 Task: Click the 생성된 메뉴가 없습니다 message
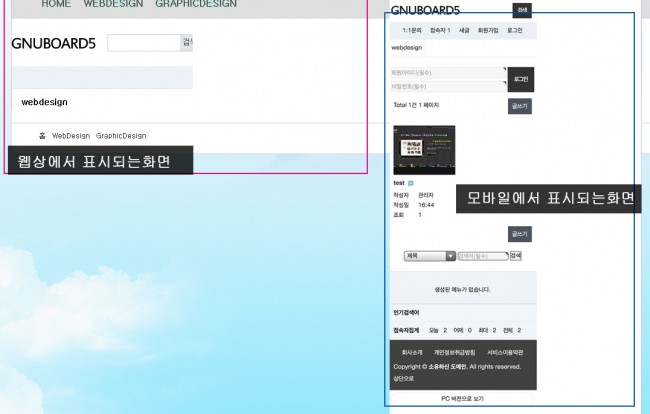[462, 289]
